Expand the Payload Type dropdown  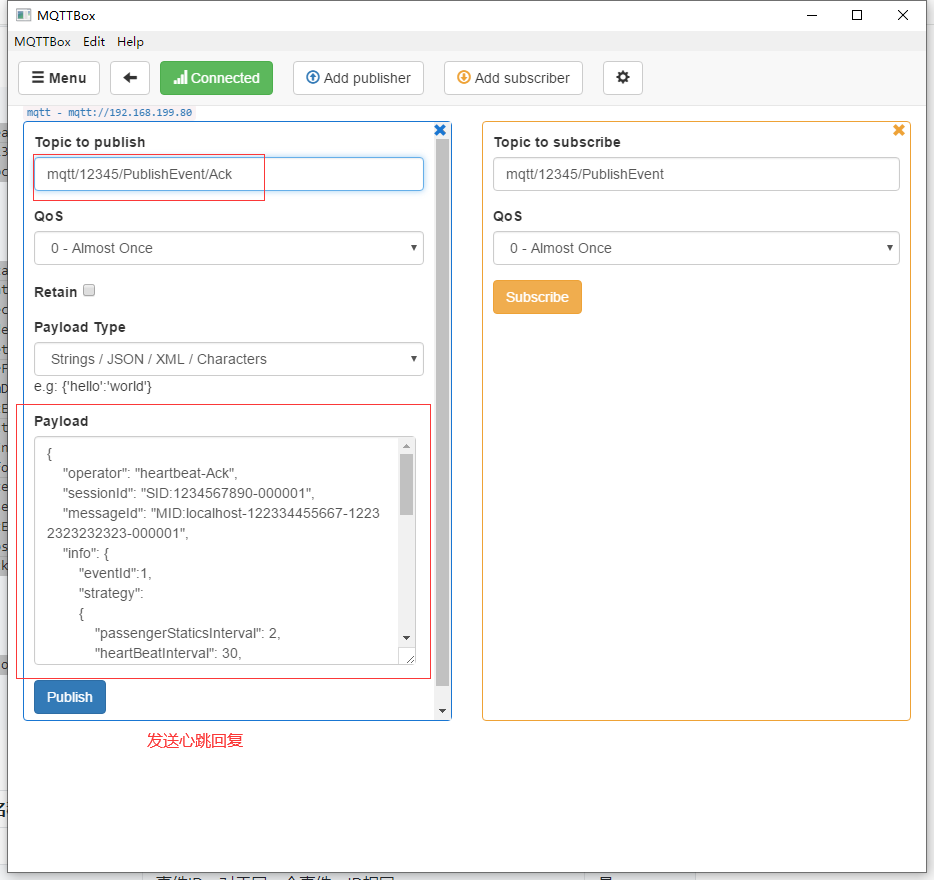pyautogui.click(x=228, y=359)
